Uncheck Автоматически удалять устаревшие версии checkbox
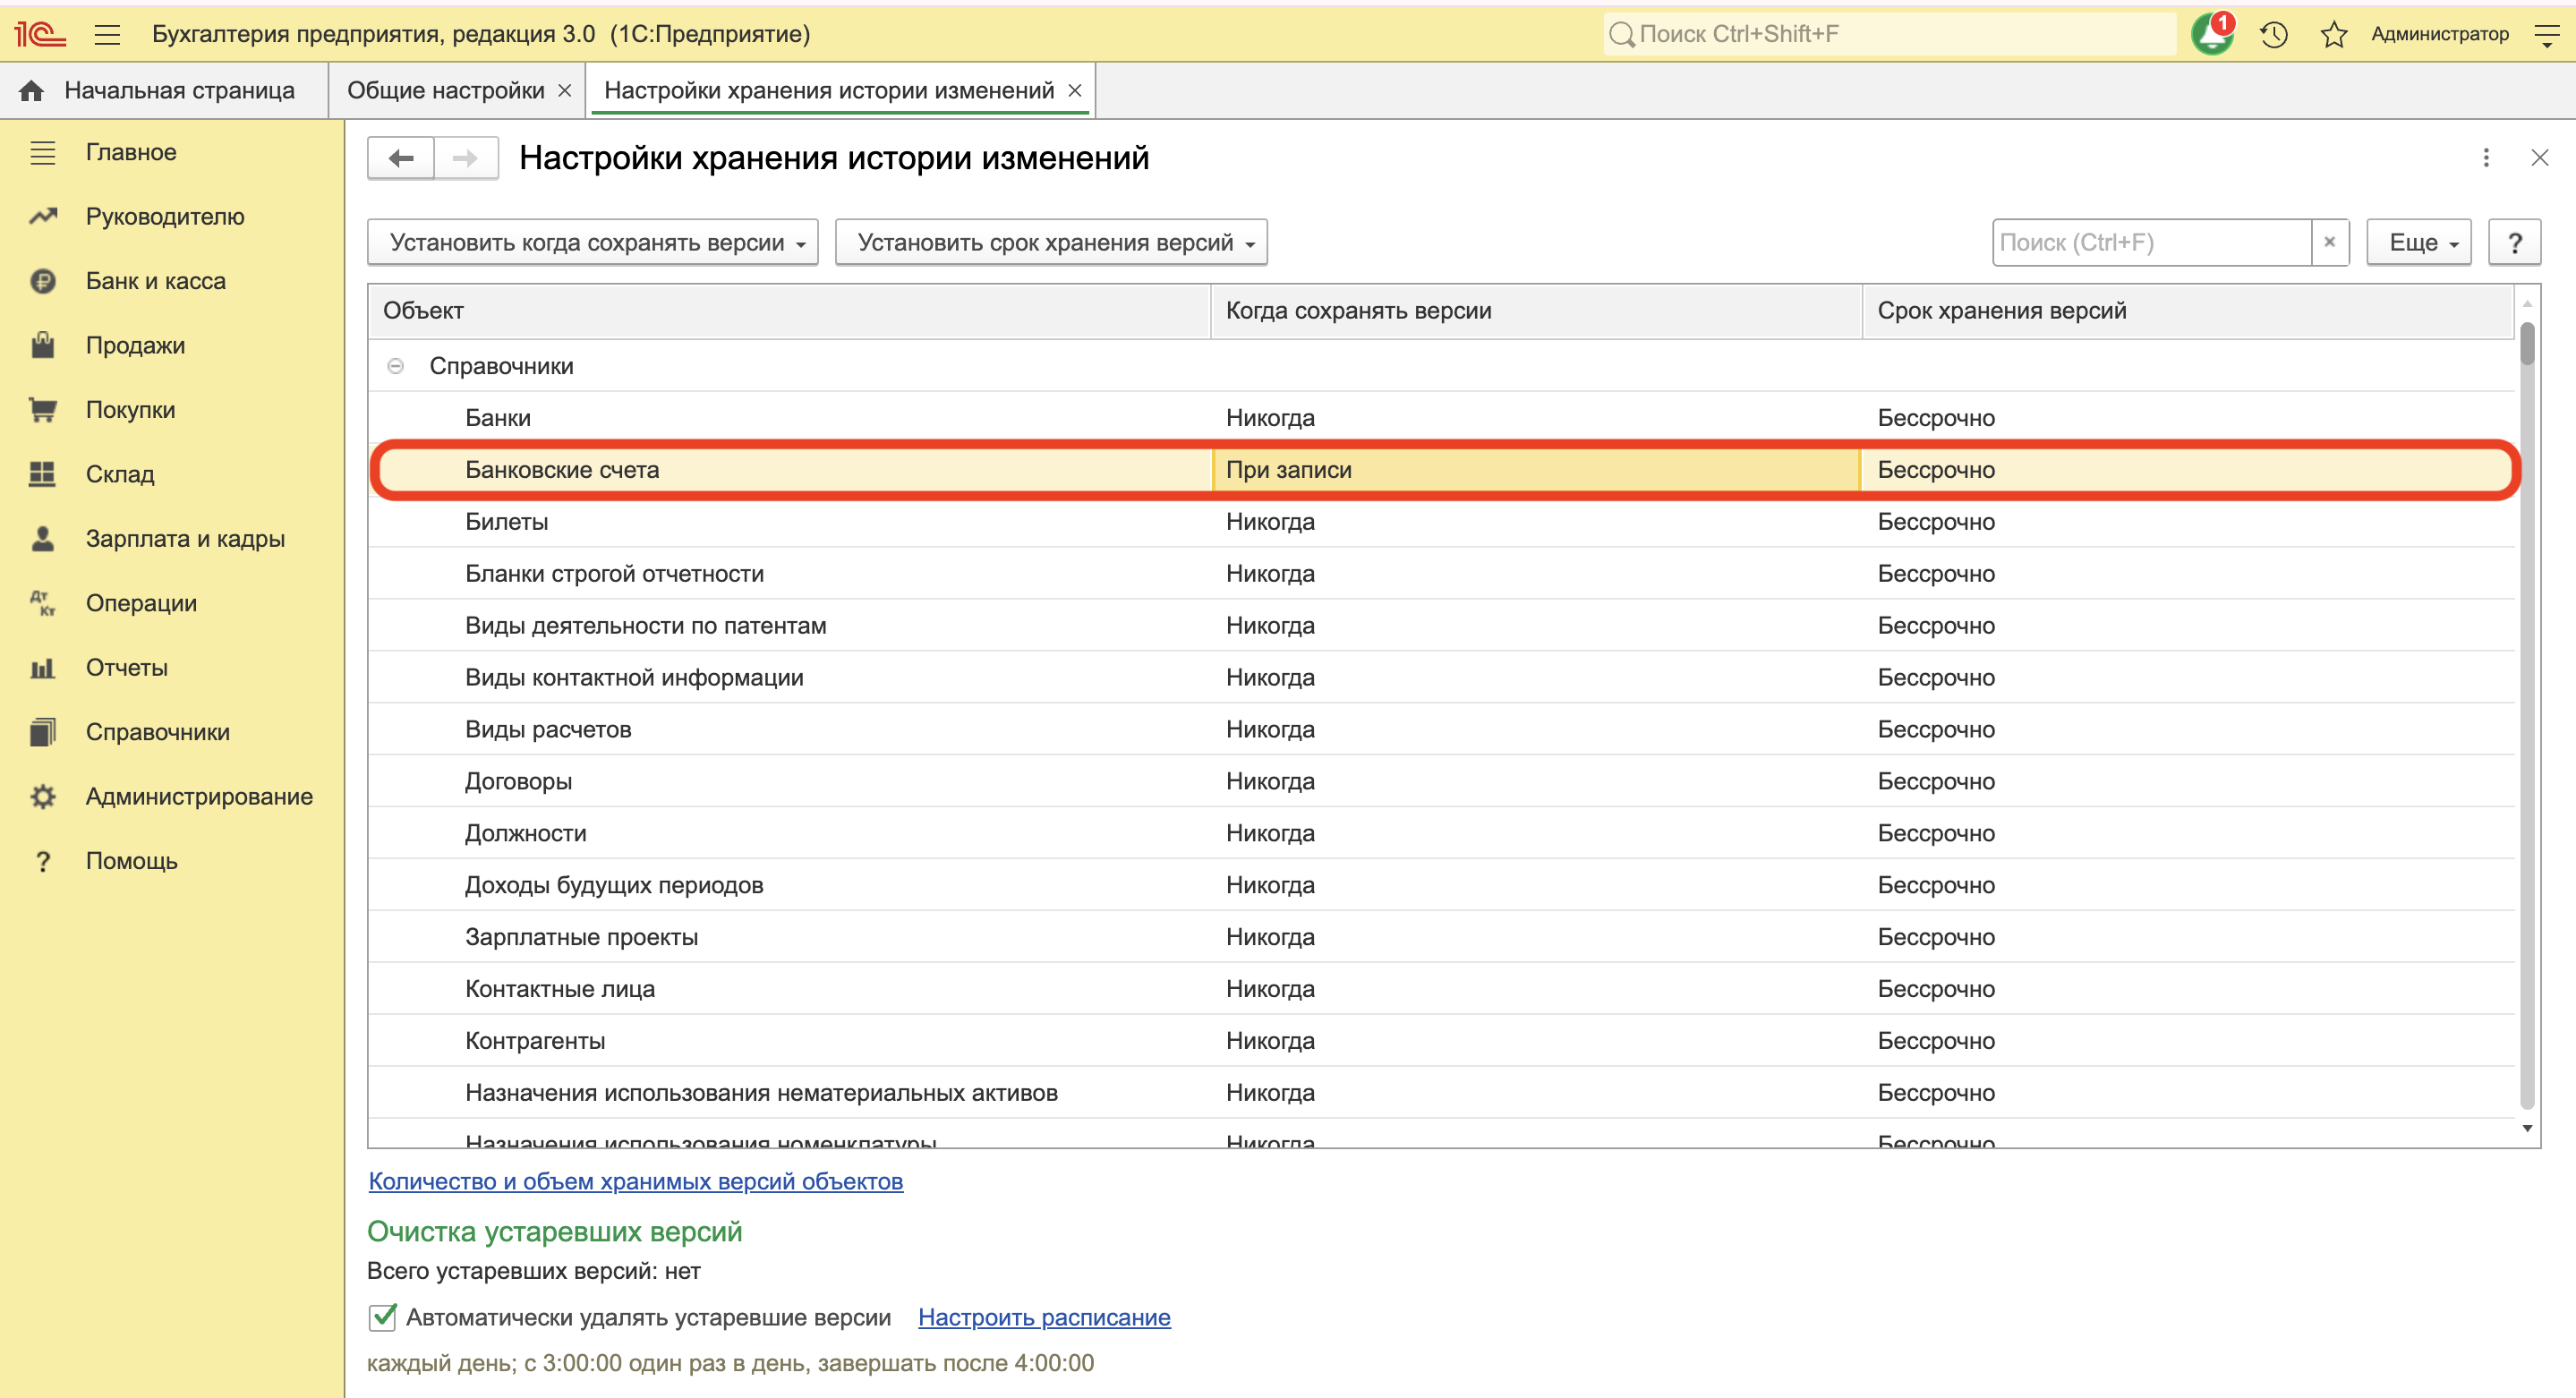 pyautogui.click(x=383, y=1317)
